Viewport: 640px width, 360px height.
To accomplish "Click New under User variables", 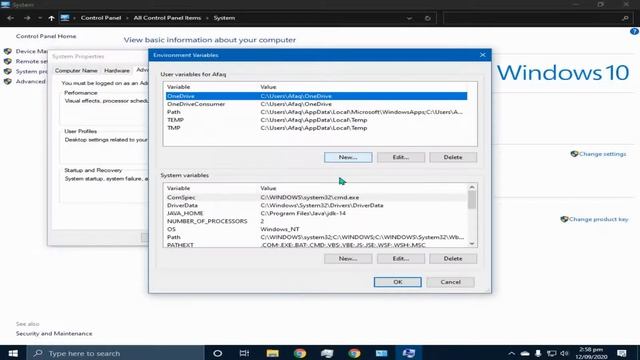I will point(348,157).
